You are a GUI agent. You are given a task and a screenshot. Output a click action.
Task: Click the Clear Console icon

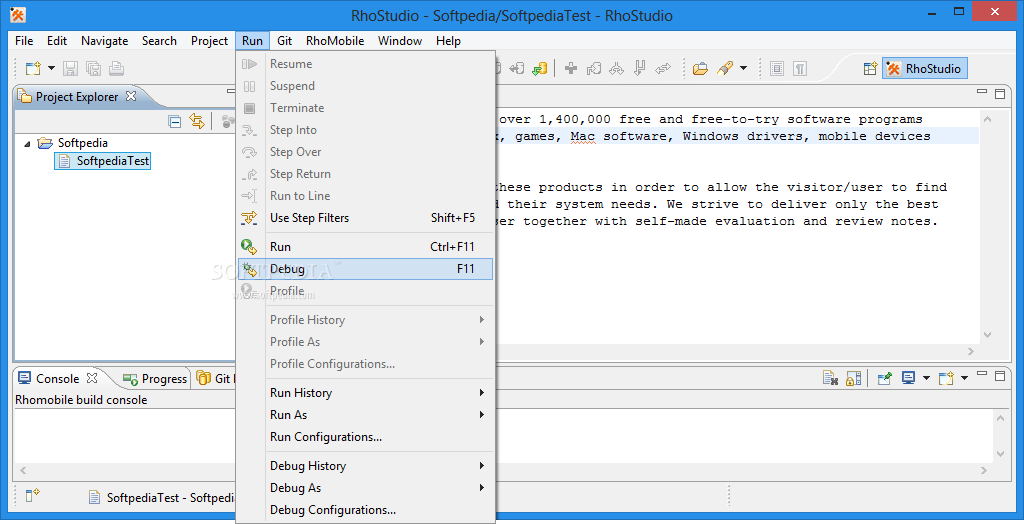click(x=830, y=378)
